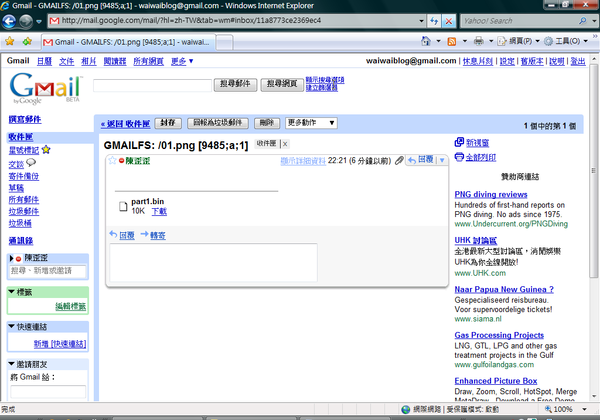The width and height of the screenshot is (600, 420).
Task: Click the paperclip attachment icon
Action: click(399, 160)
